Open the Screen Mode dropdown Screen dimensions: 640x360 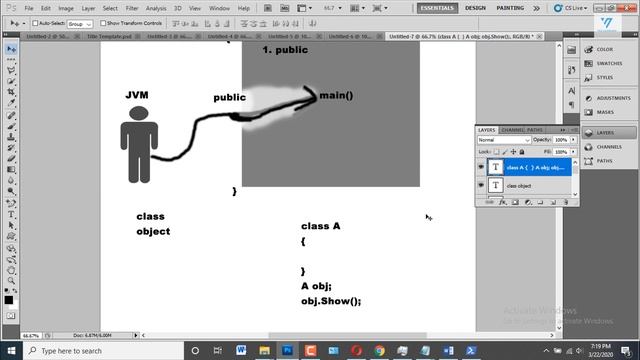click(x=379, y=8)
